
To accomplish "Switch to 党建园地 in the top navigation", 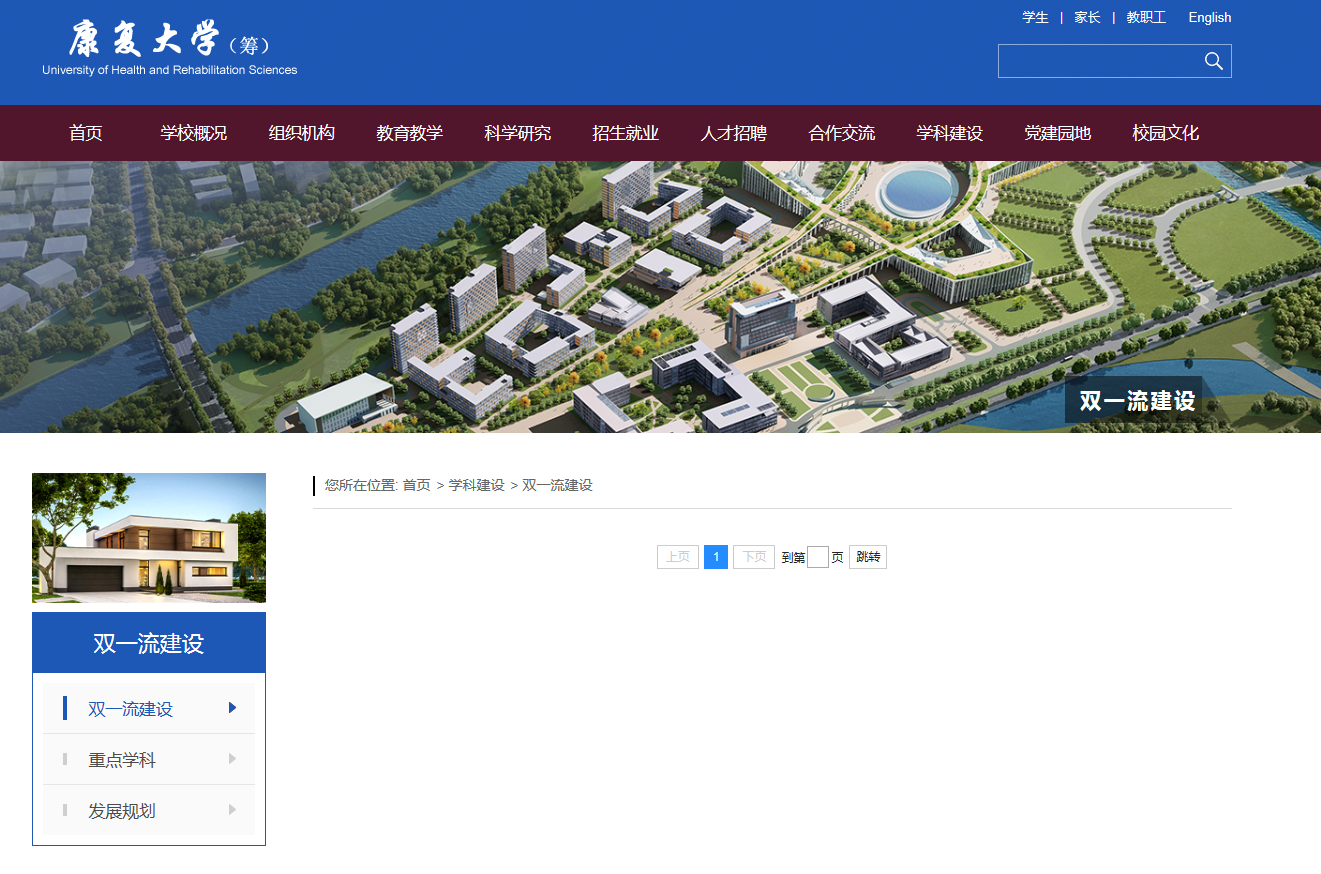I will coord(1057,133).
